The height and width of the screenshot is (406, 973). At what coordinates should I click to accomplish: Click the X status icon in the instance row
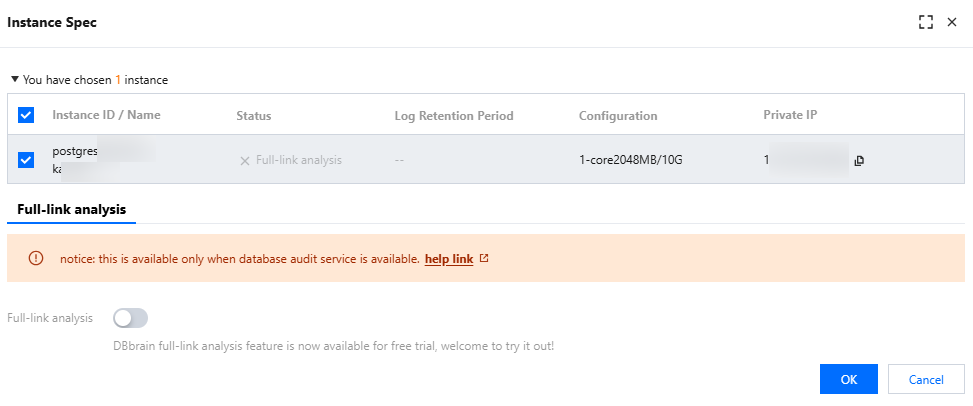[245, 160]
